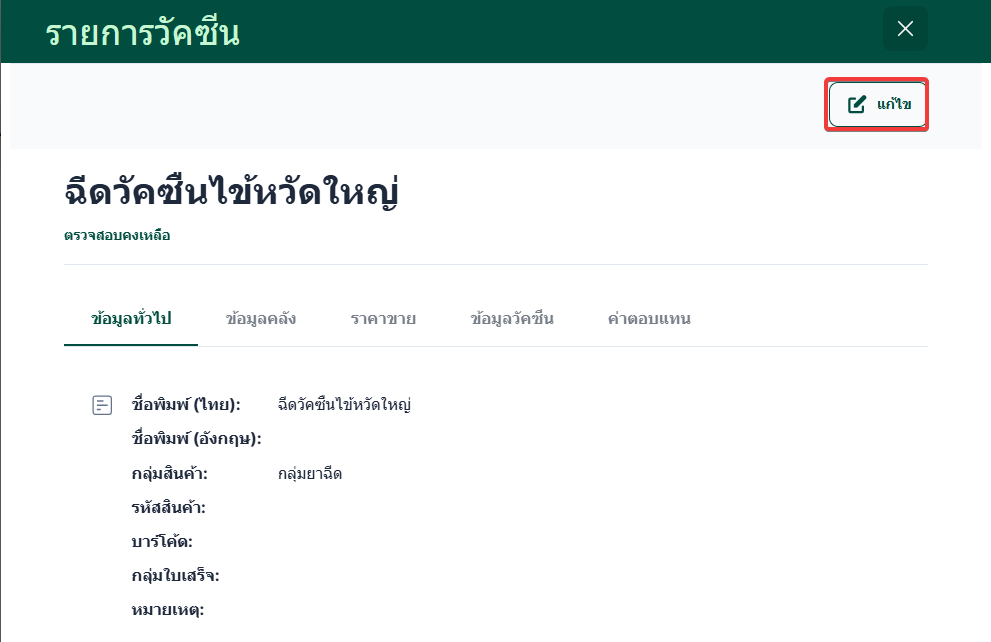Click the กลุ่มสินค้า field label
Screen dimensions: 991x642
tap(170, 473)
